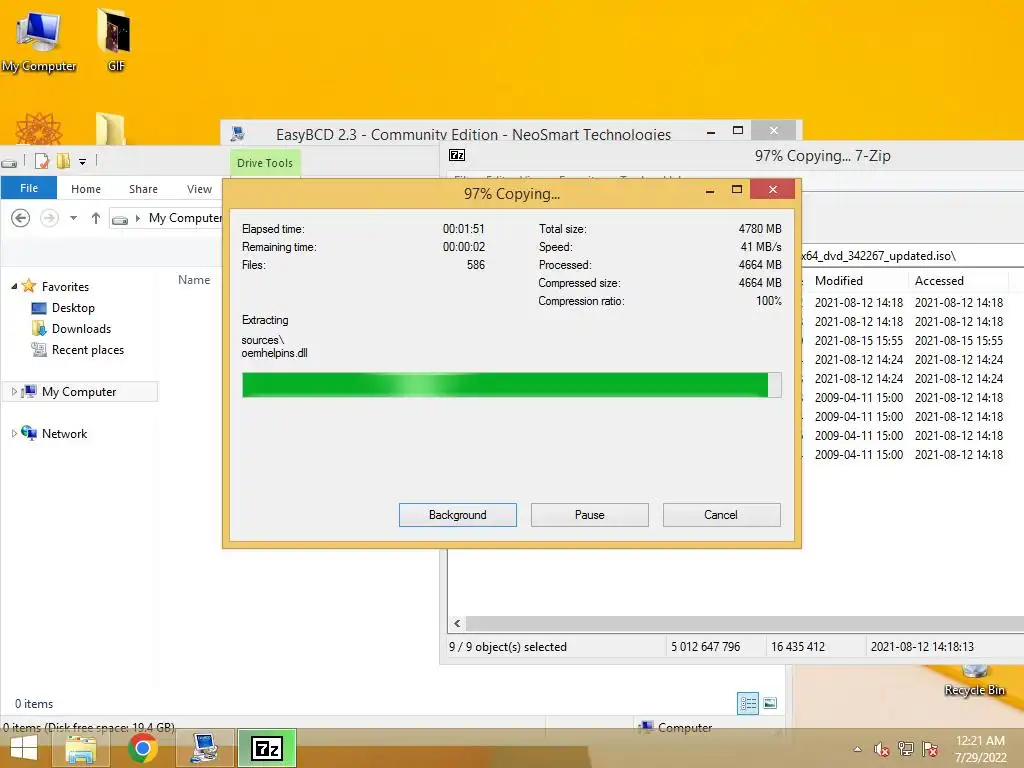Click the 5 012 647 796 status size
1024x768 pixels.
(x=705, y=647)
